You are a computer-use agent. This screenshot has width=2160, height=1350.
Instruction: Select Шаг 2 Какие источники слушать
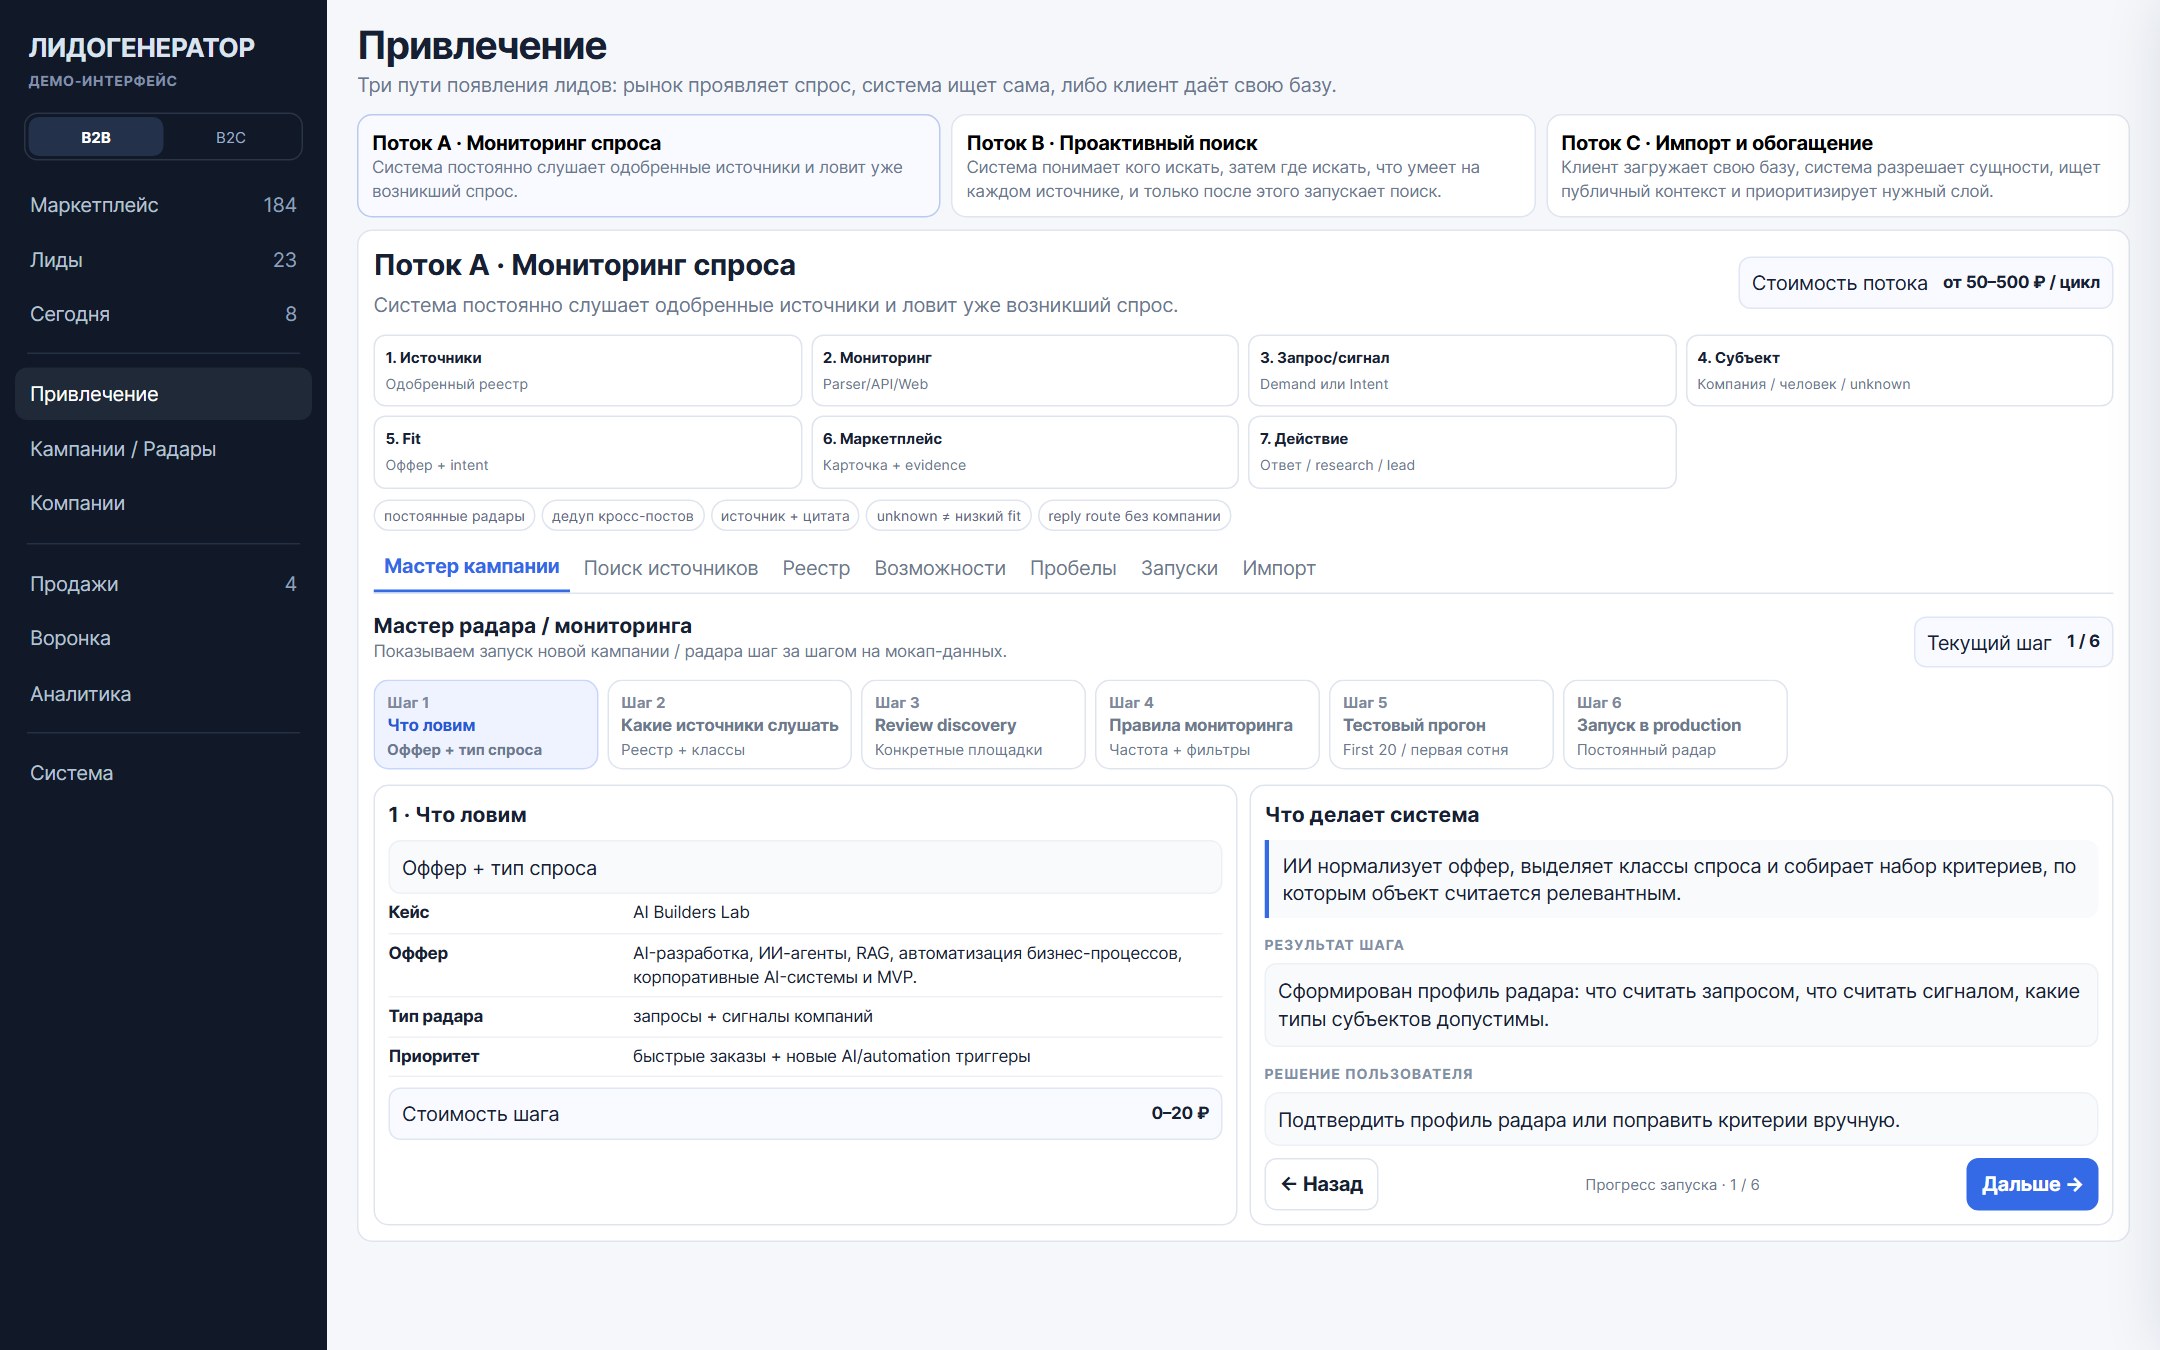pyautogui.click(x=729, y=725)
